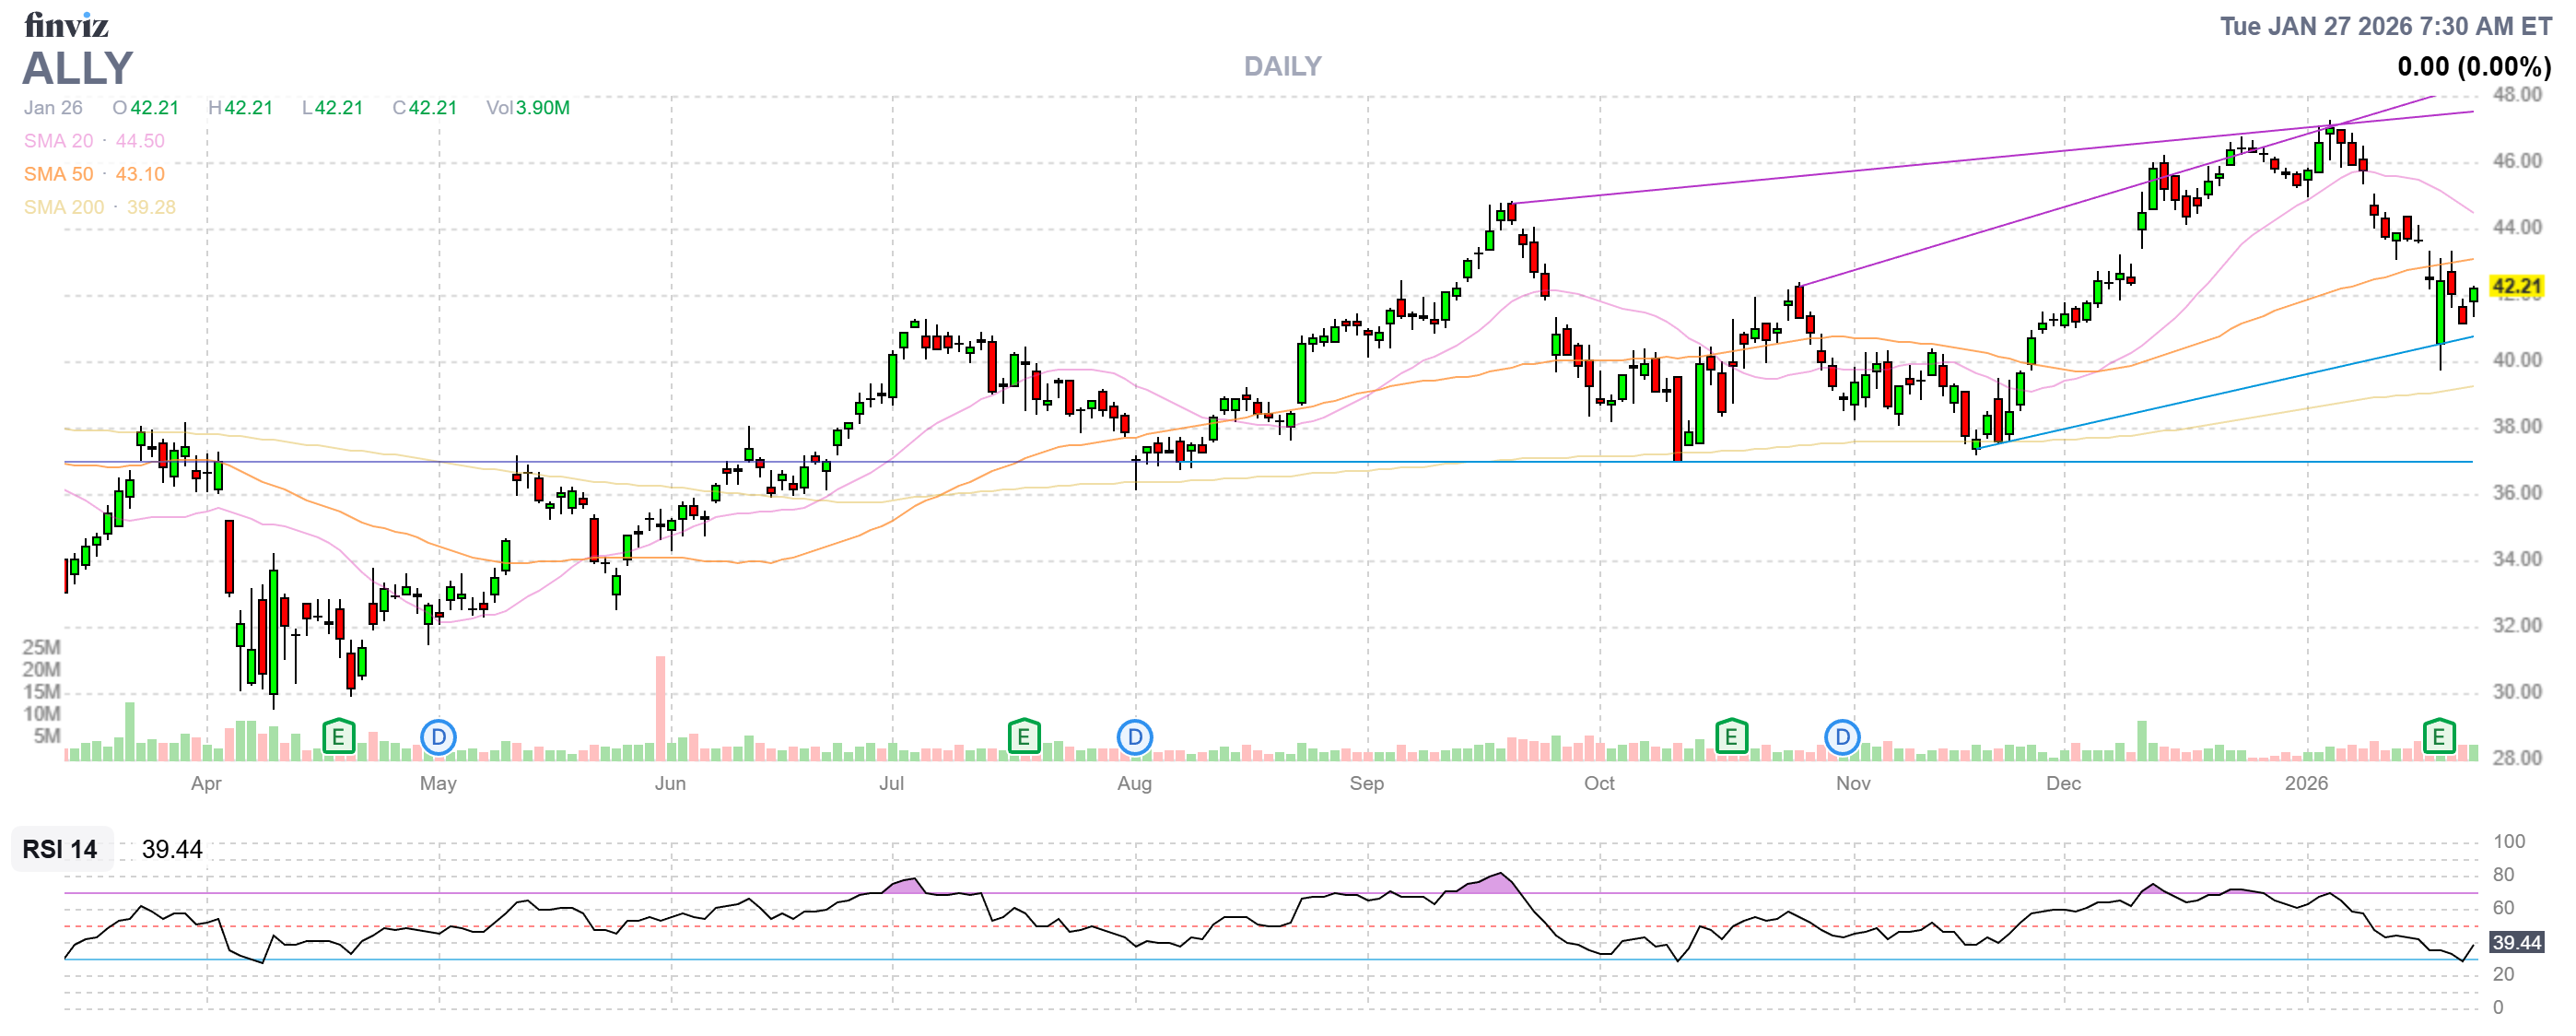Click the 39.44 RSI value tag

click(2516, 942)
